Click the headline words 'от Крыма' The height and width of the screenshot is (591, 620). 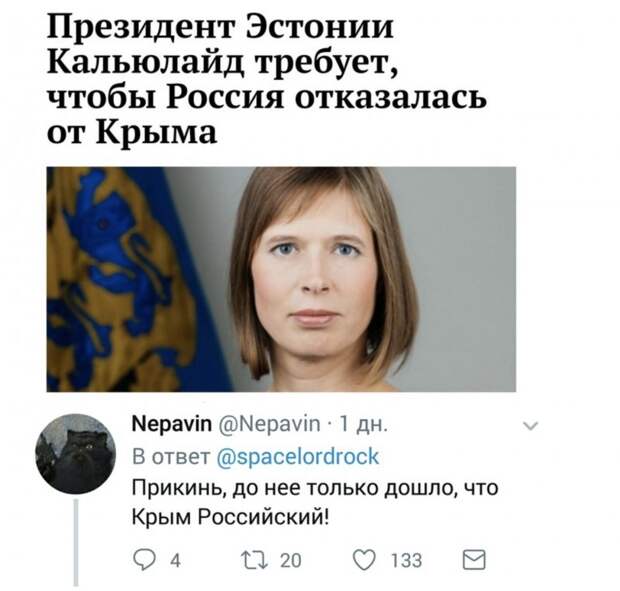click(132, 131)
